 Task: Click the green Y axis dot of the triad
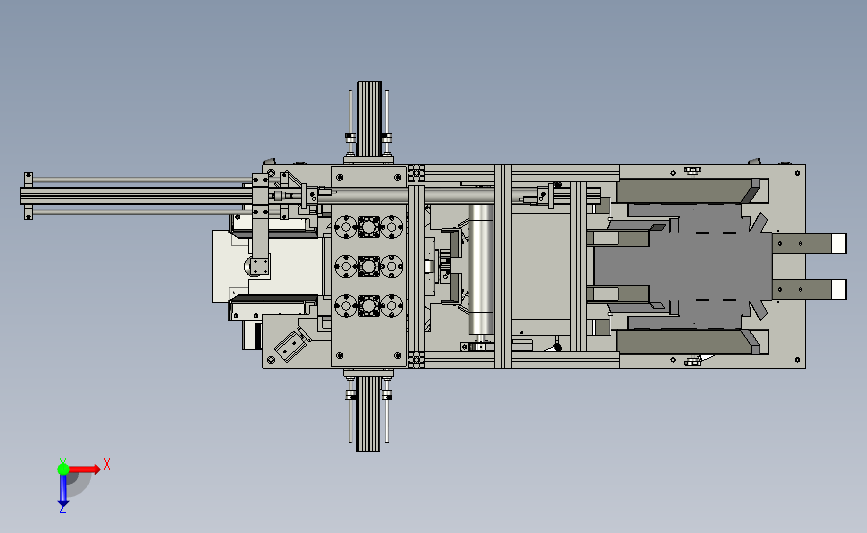point(63,469)
